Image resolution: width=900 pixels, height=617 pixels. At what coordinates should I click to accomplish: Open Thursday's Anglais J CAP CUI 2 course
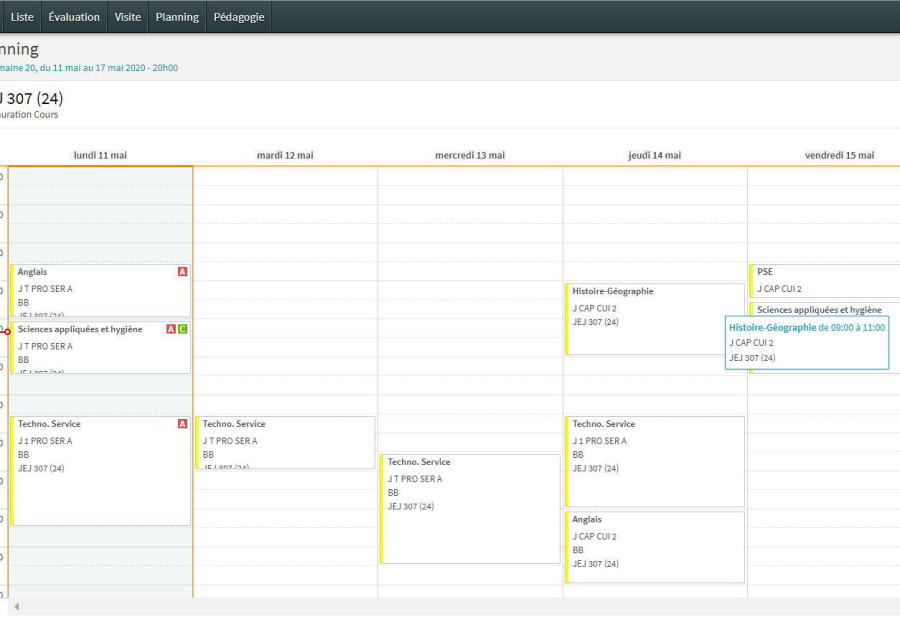pos(655,546)
